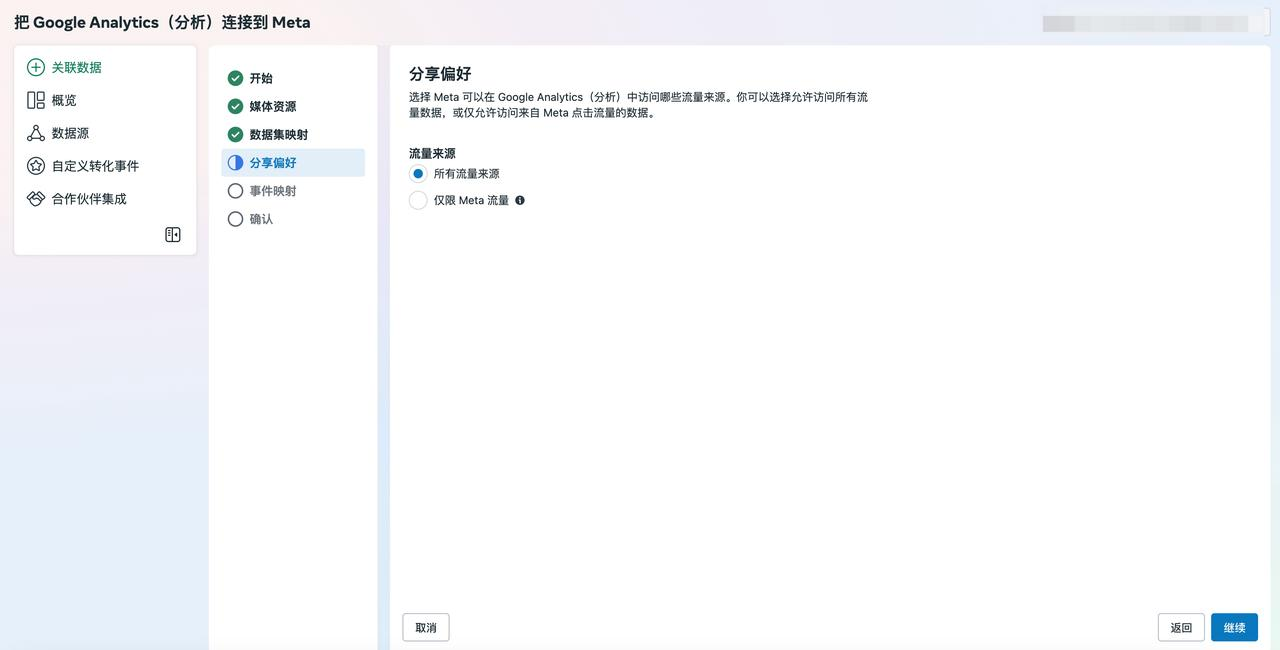Image resolution: width=1280 pixels, height=650 pixels.
Task: Open the 分享偏好 step
Action: (x=273, y=163)
